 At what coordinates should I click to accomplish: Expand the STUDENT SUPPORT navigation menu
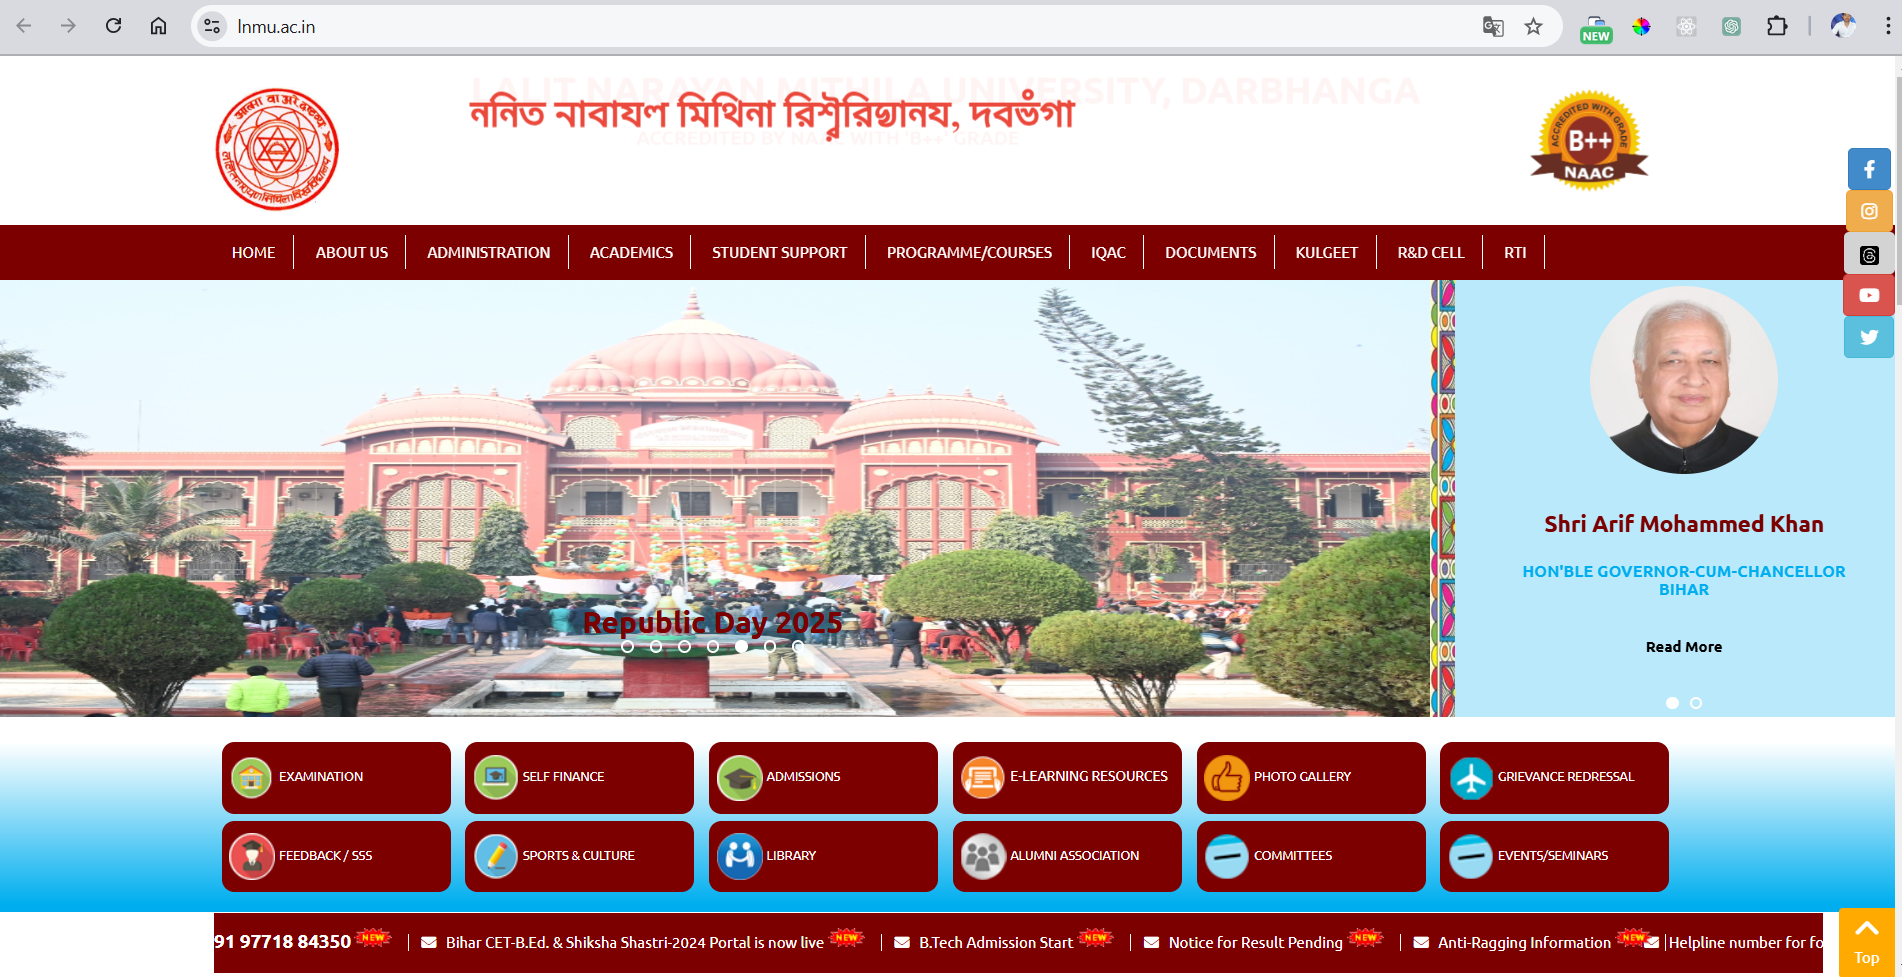[779, 253]
